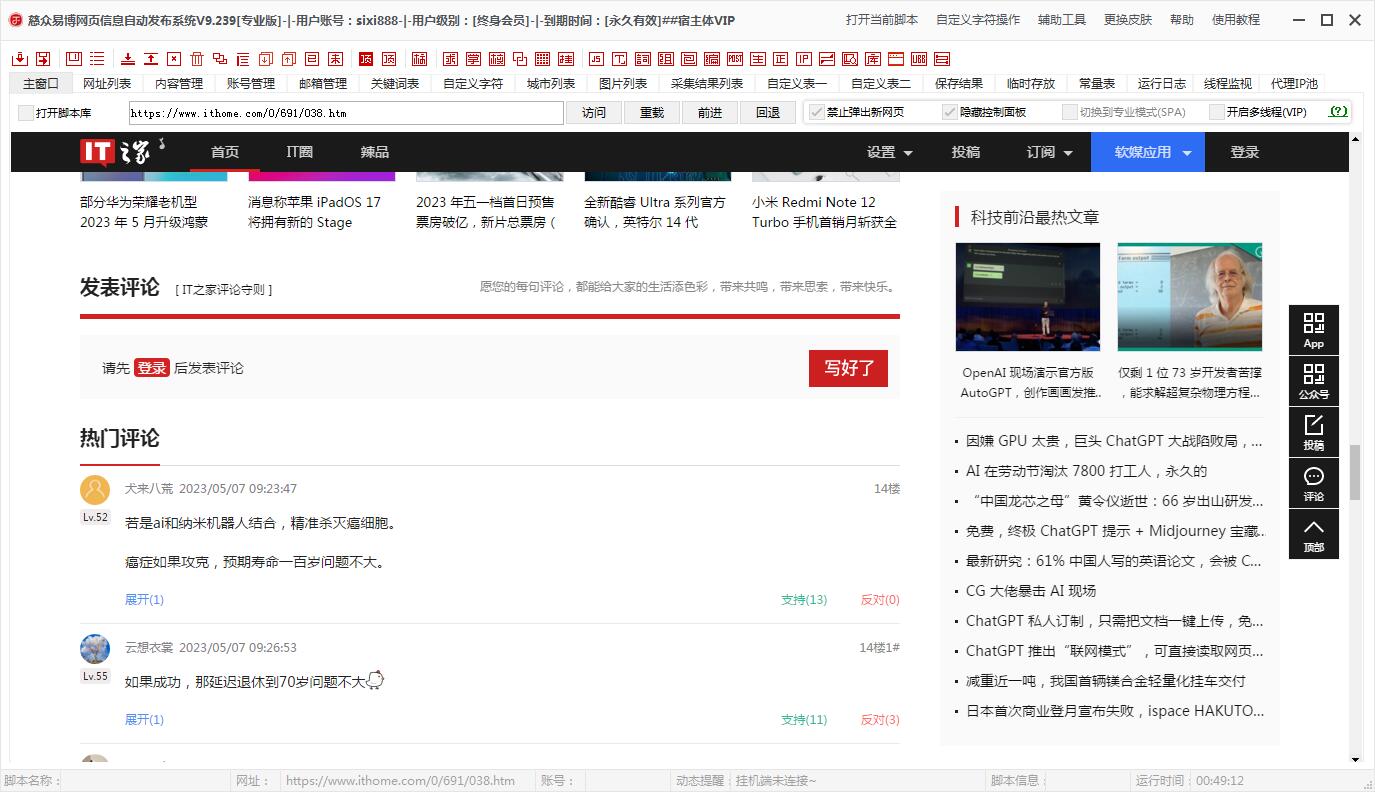Click the JS script icon

point(598,59)
